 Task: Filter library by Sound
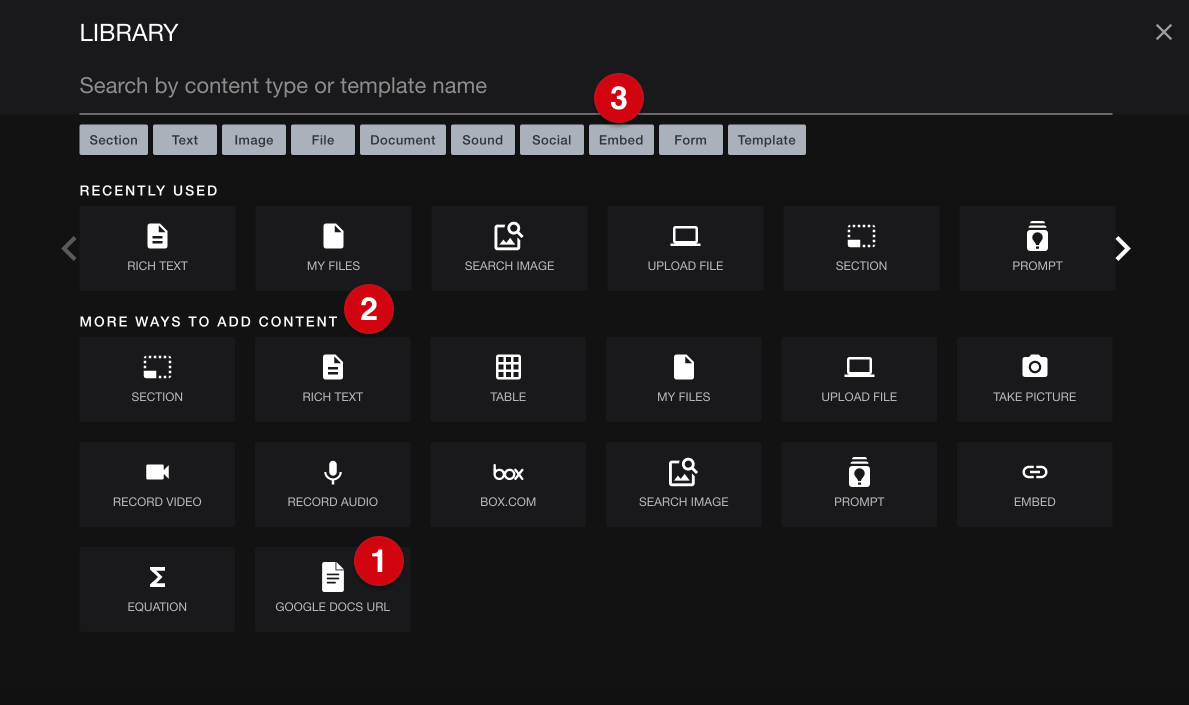(483, 140)
